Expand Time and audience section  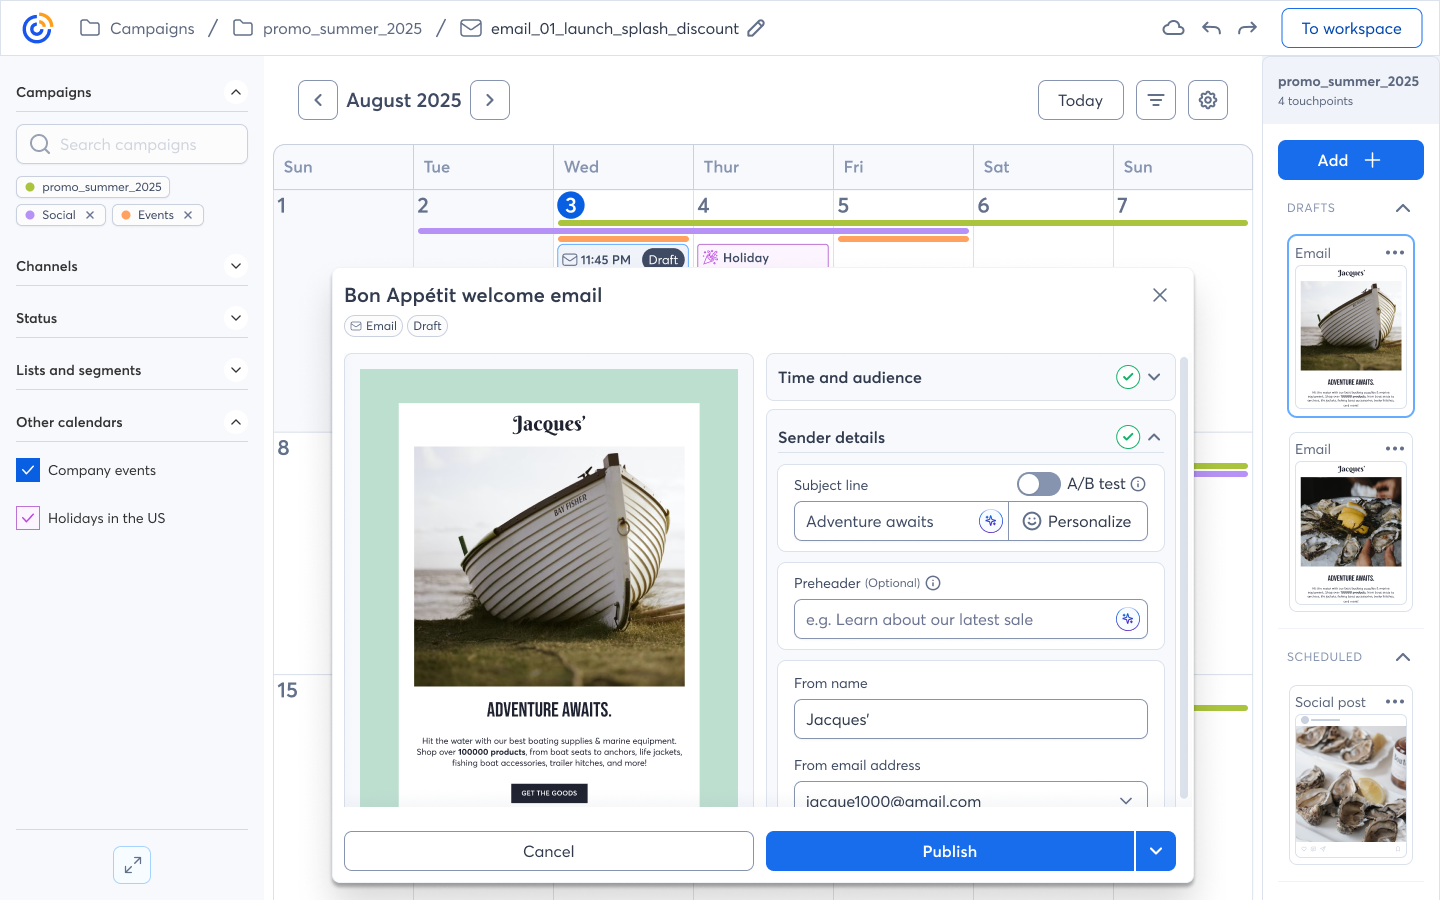coord(1154,377)
